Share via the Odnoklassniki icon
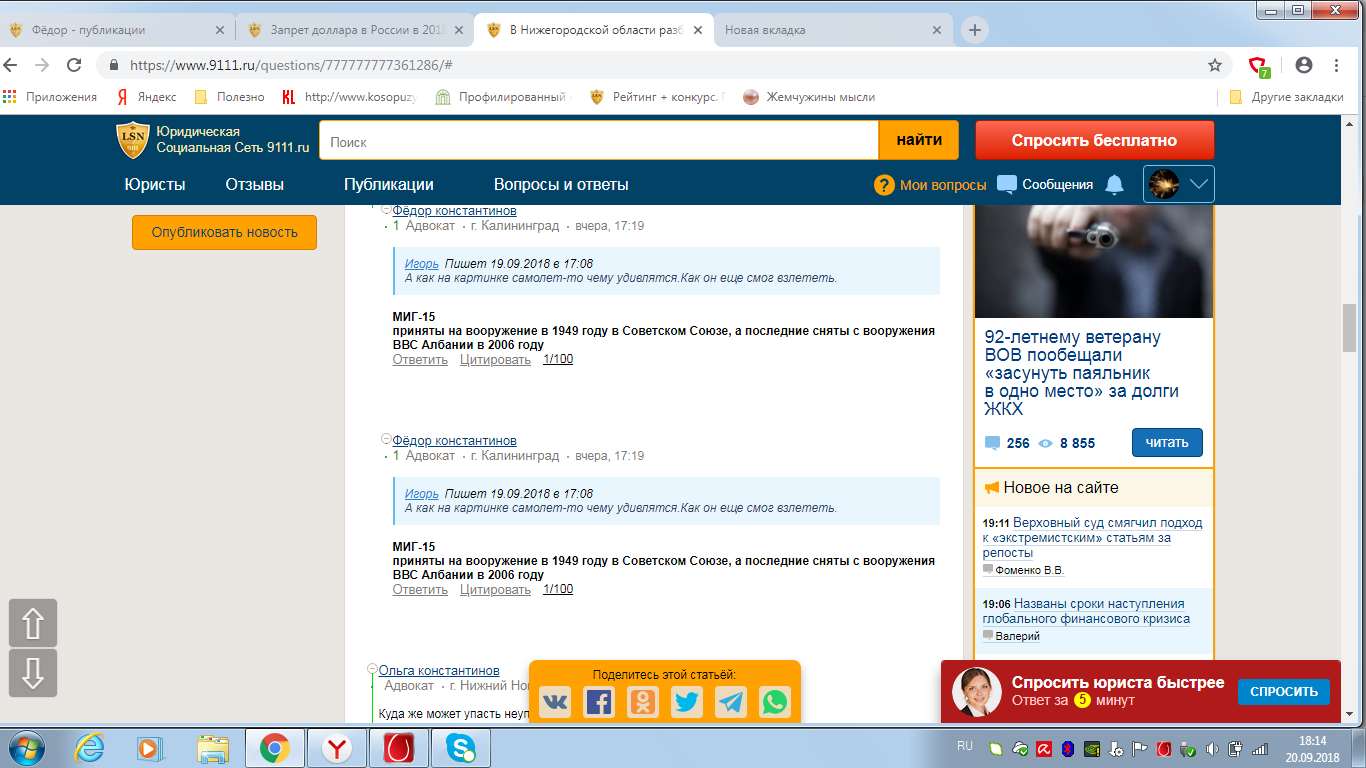This screenshot has width=1366, height=768. click(x=643, y=702)
